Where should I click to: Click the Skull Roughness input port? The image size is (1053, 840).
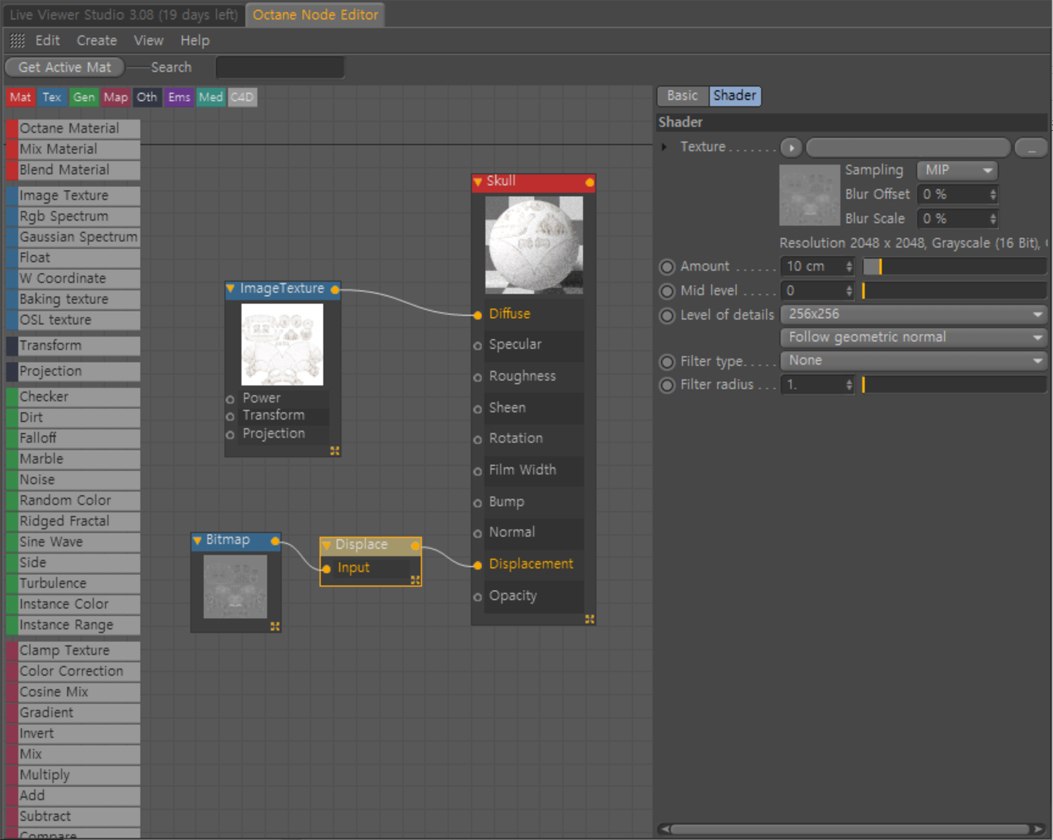click(x=477, y=377)
